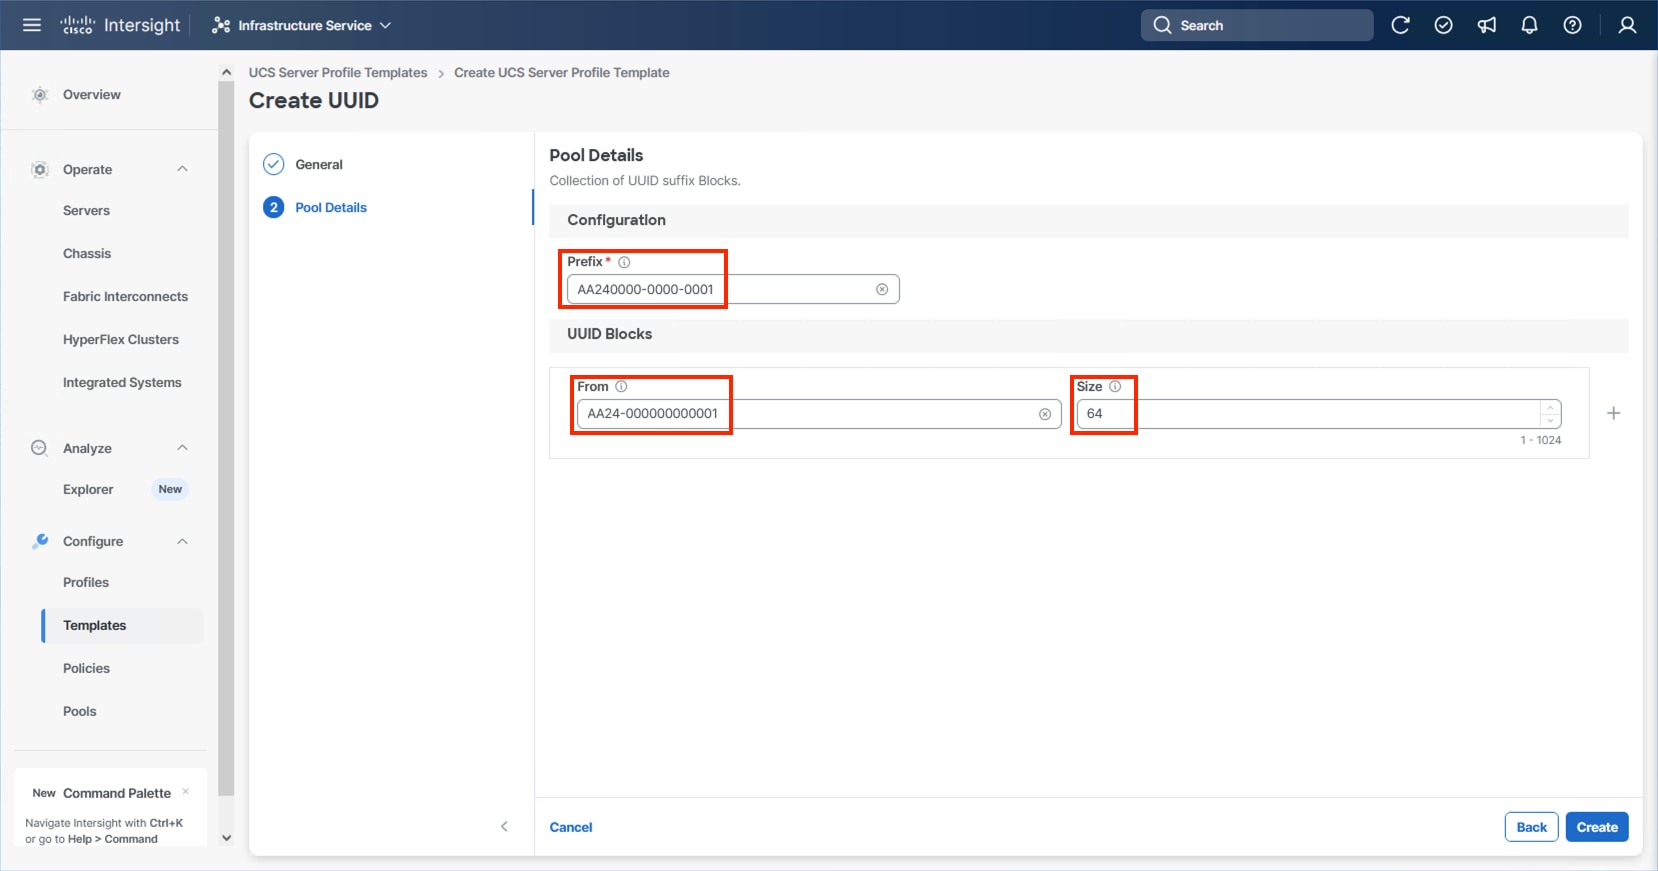Open the user profile icon
The height and width of the screenshot is (871, 1658).
tap(1627, 25)
